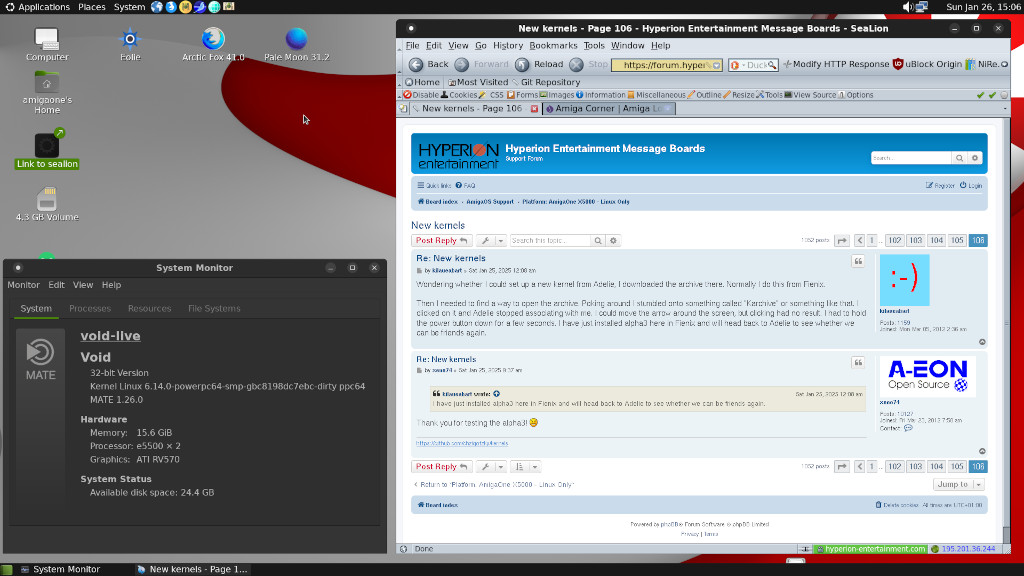Open the topic tools wrench dropdown above posts
This screenshot has width=1024, height=576.
(x=491, y=240)
